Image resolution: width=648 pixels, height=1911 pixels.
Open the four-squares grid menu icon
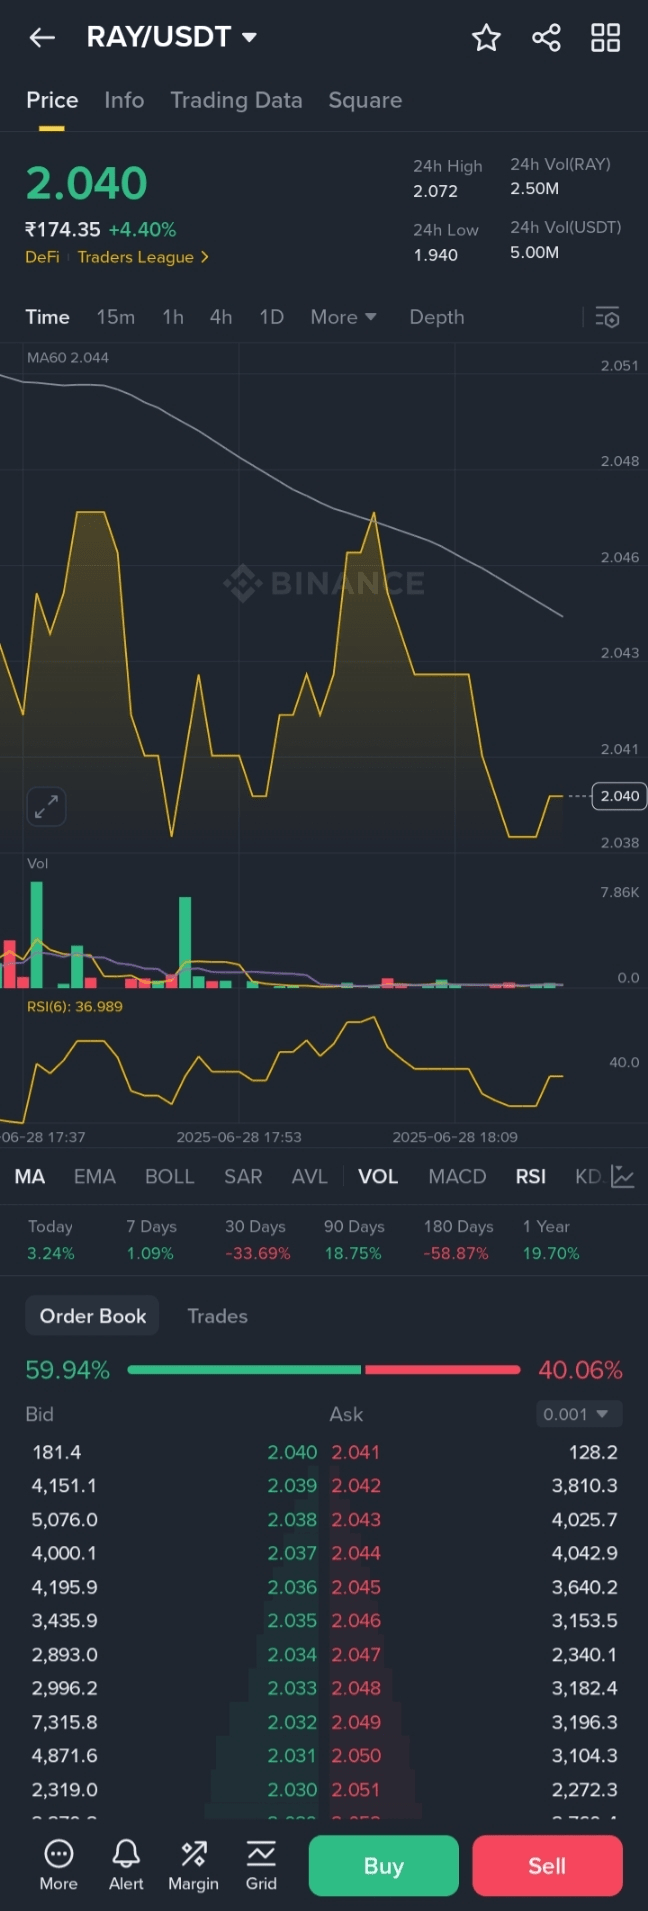point(605,38)
